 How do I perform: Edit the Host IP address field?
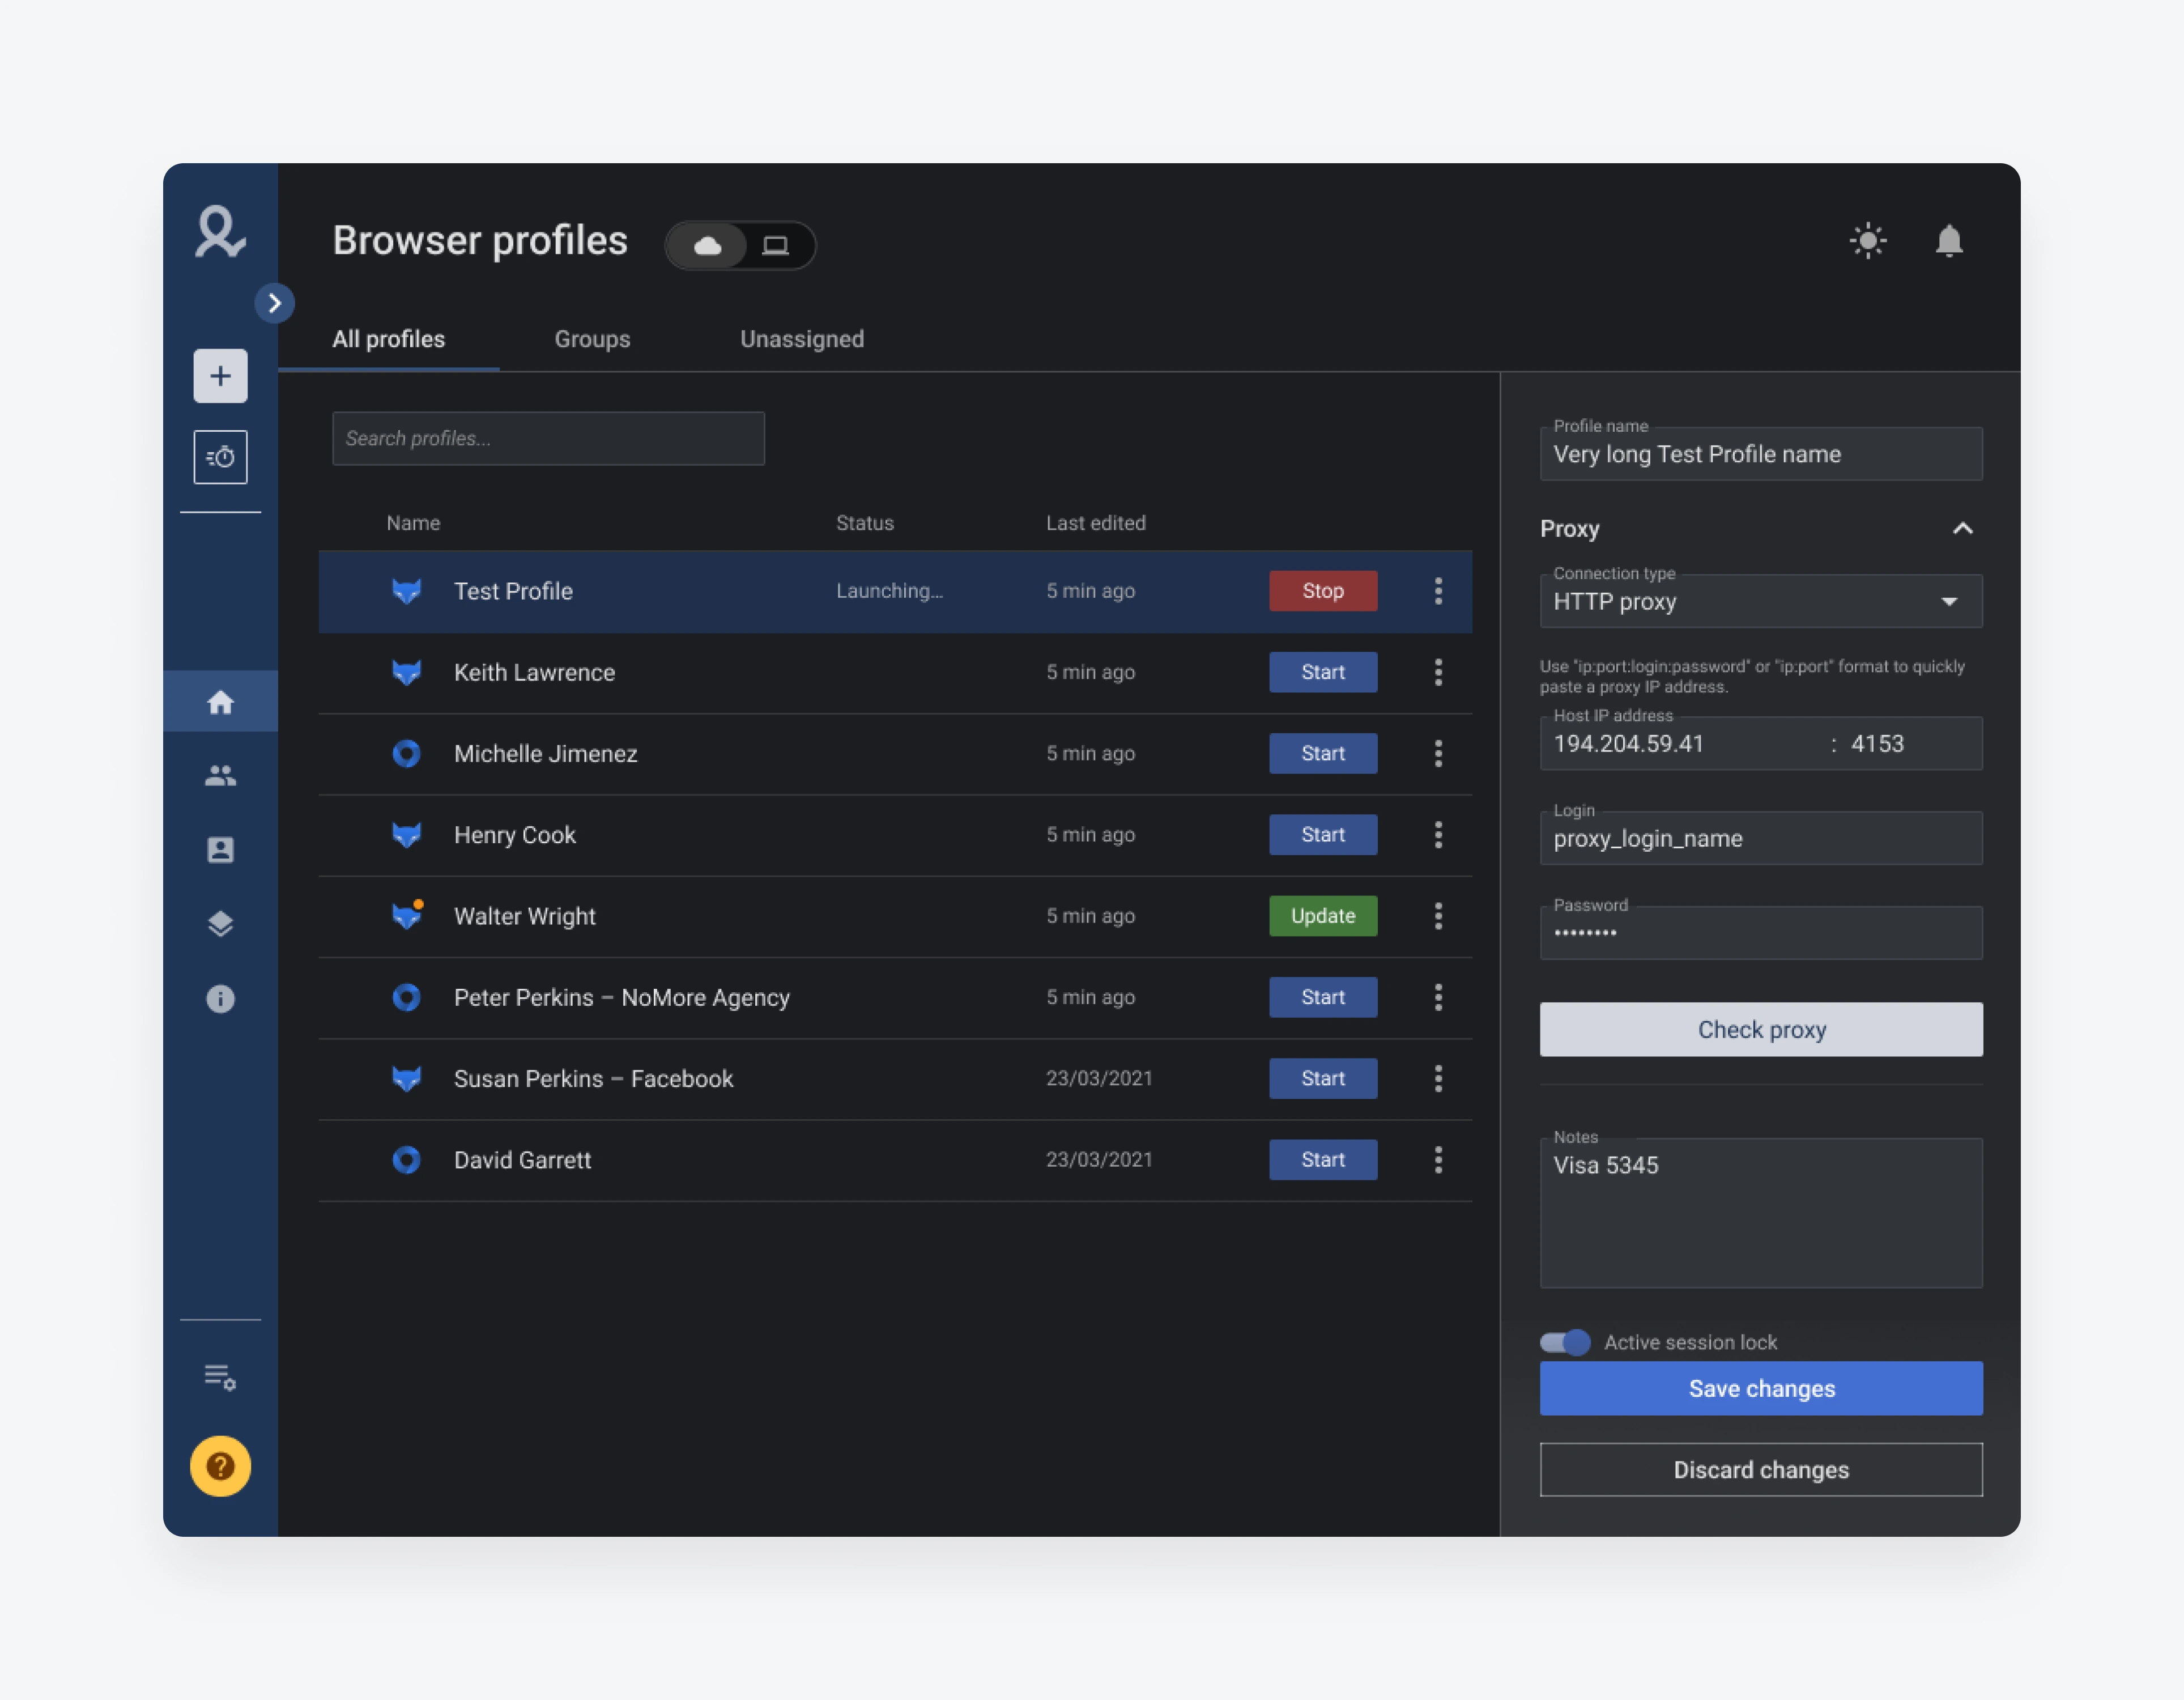[x=1683, y=744]
